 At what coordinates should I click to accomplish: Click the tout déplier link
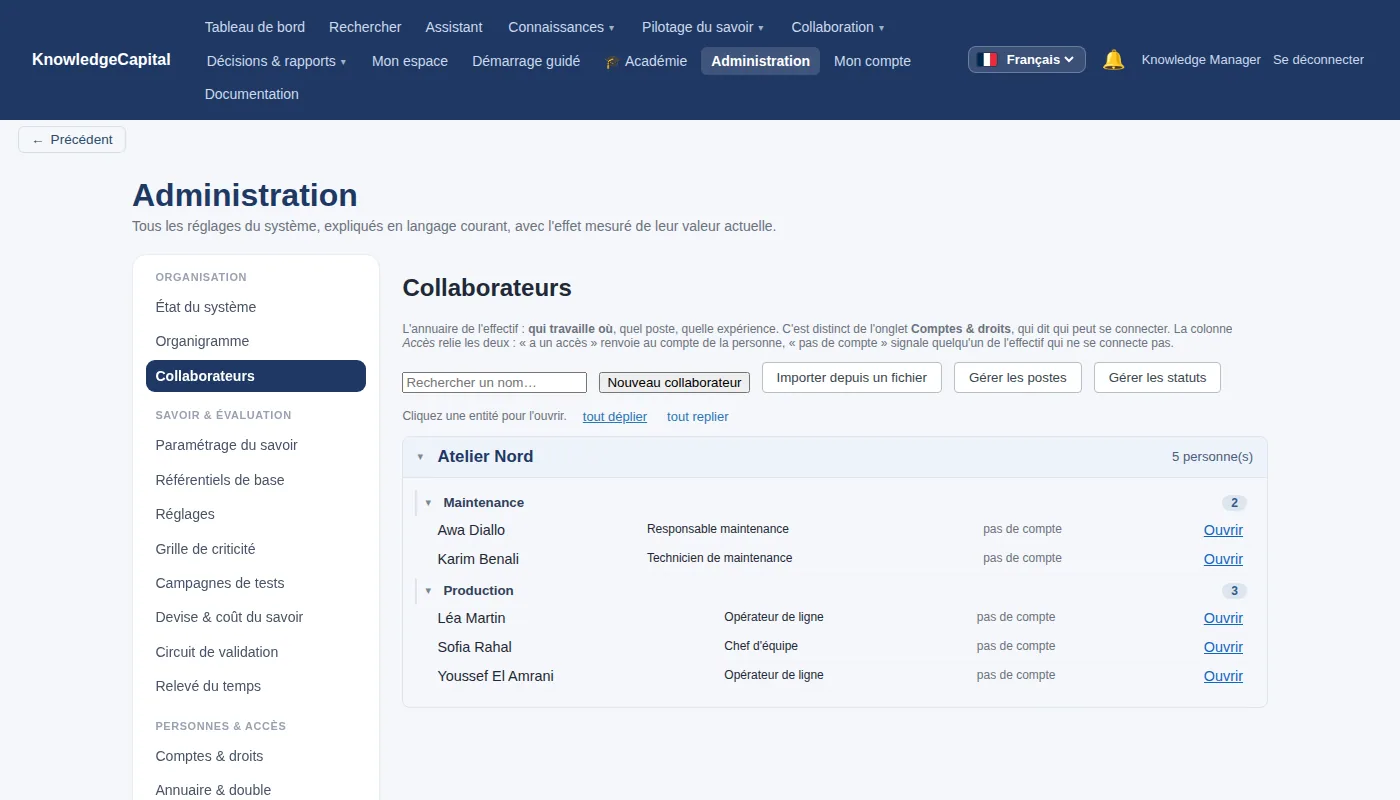tap(615, 417)
